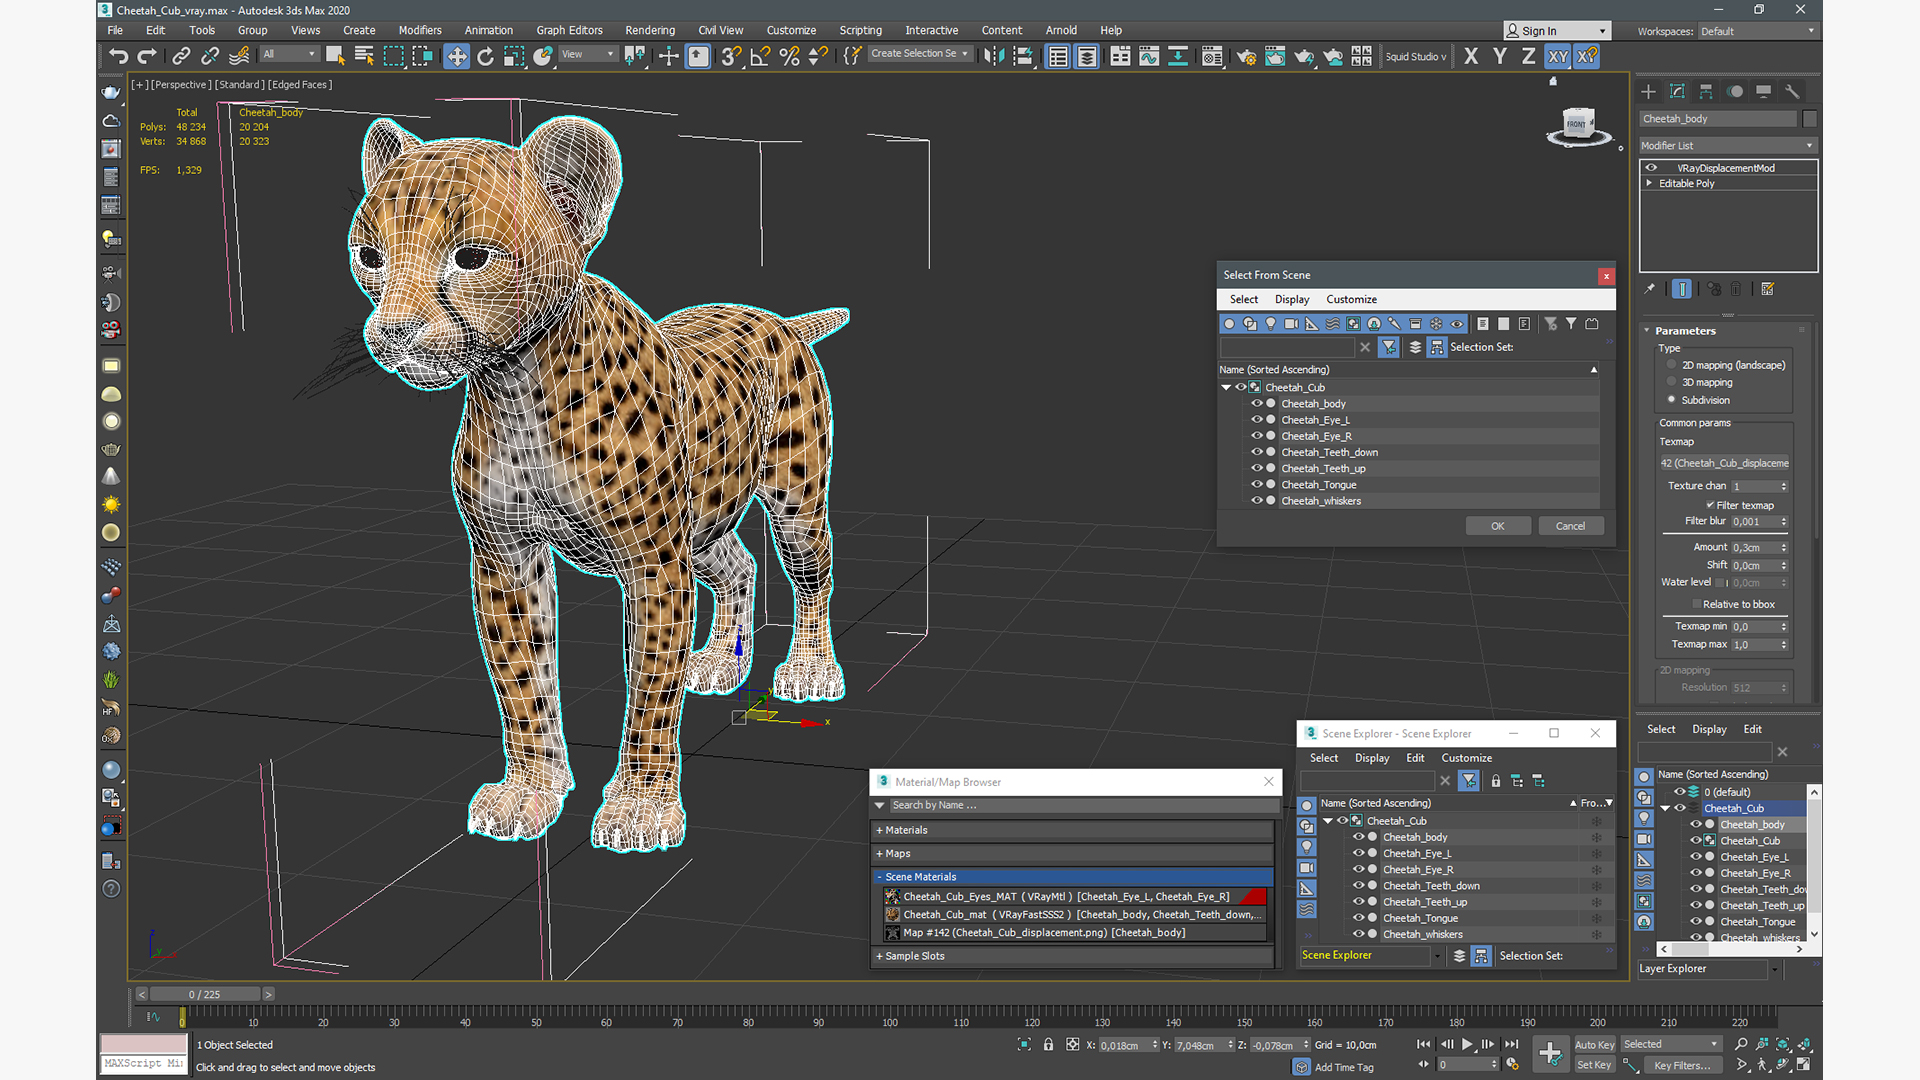Click the time slider 0 / 225 handle
The image size is (1920, 1080).
click(x=205, y=994)
